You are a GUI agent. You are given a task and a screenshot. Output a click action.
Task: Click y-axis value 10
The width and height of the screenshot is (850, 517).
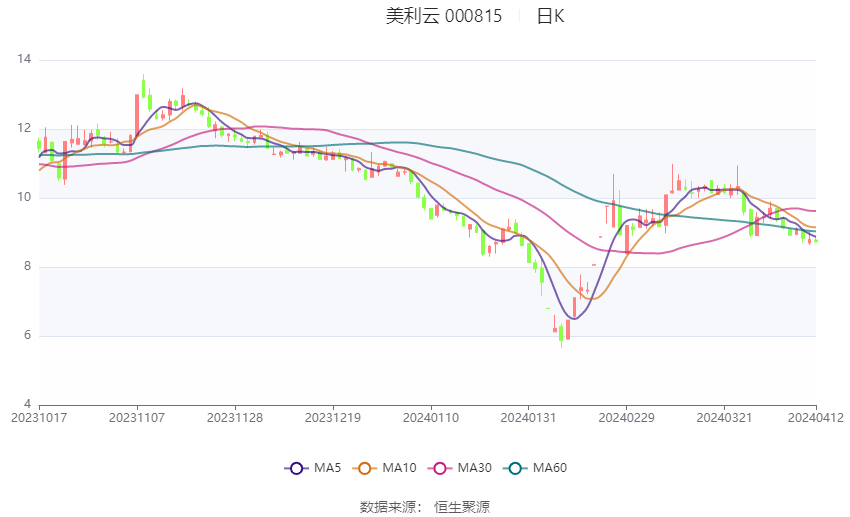pyautogui.click(x=24, y=197)
